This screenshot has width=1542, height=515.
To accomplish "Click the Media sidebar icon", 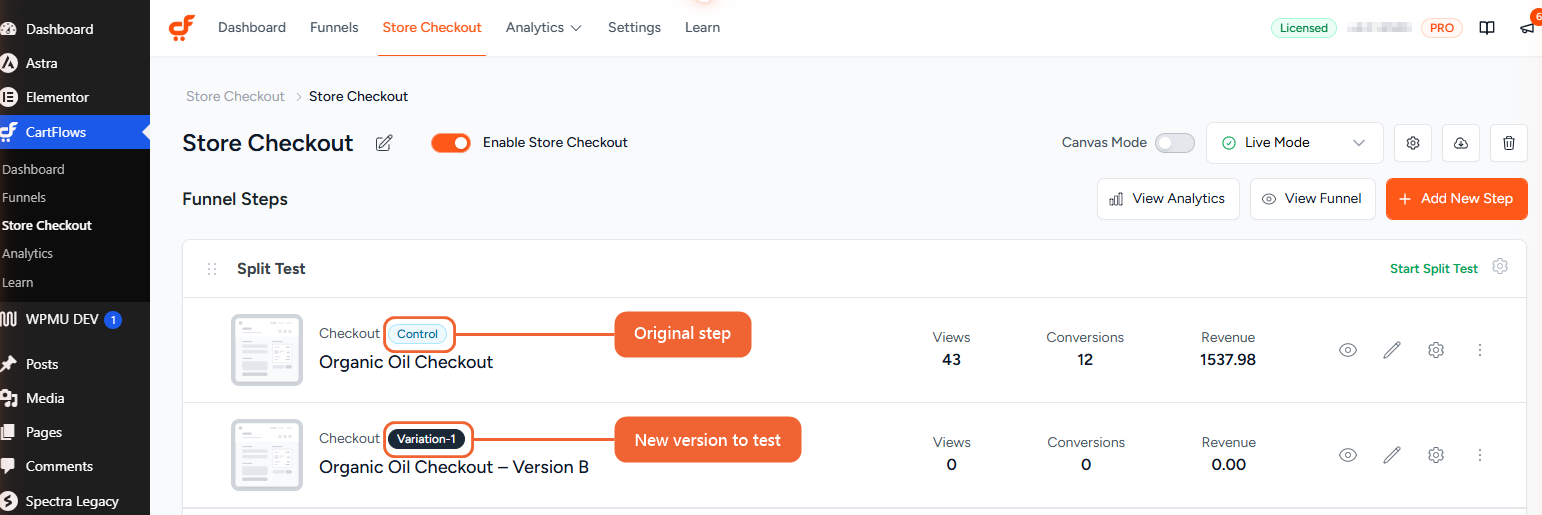I will click(9, 398).
